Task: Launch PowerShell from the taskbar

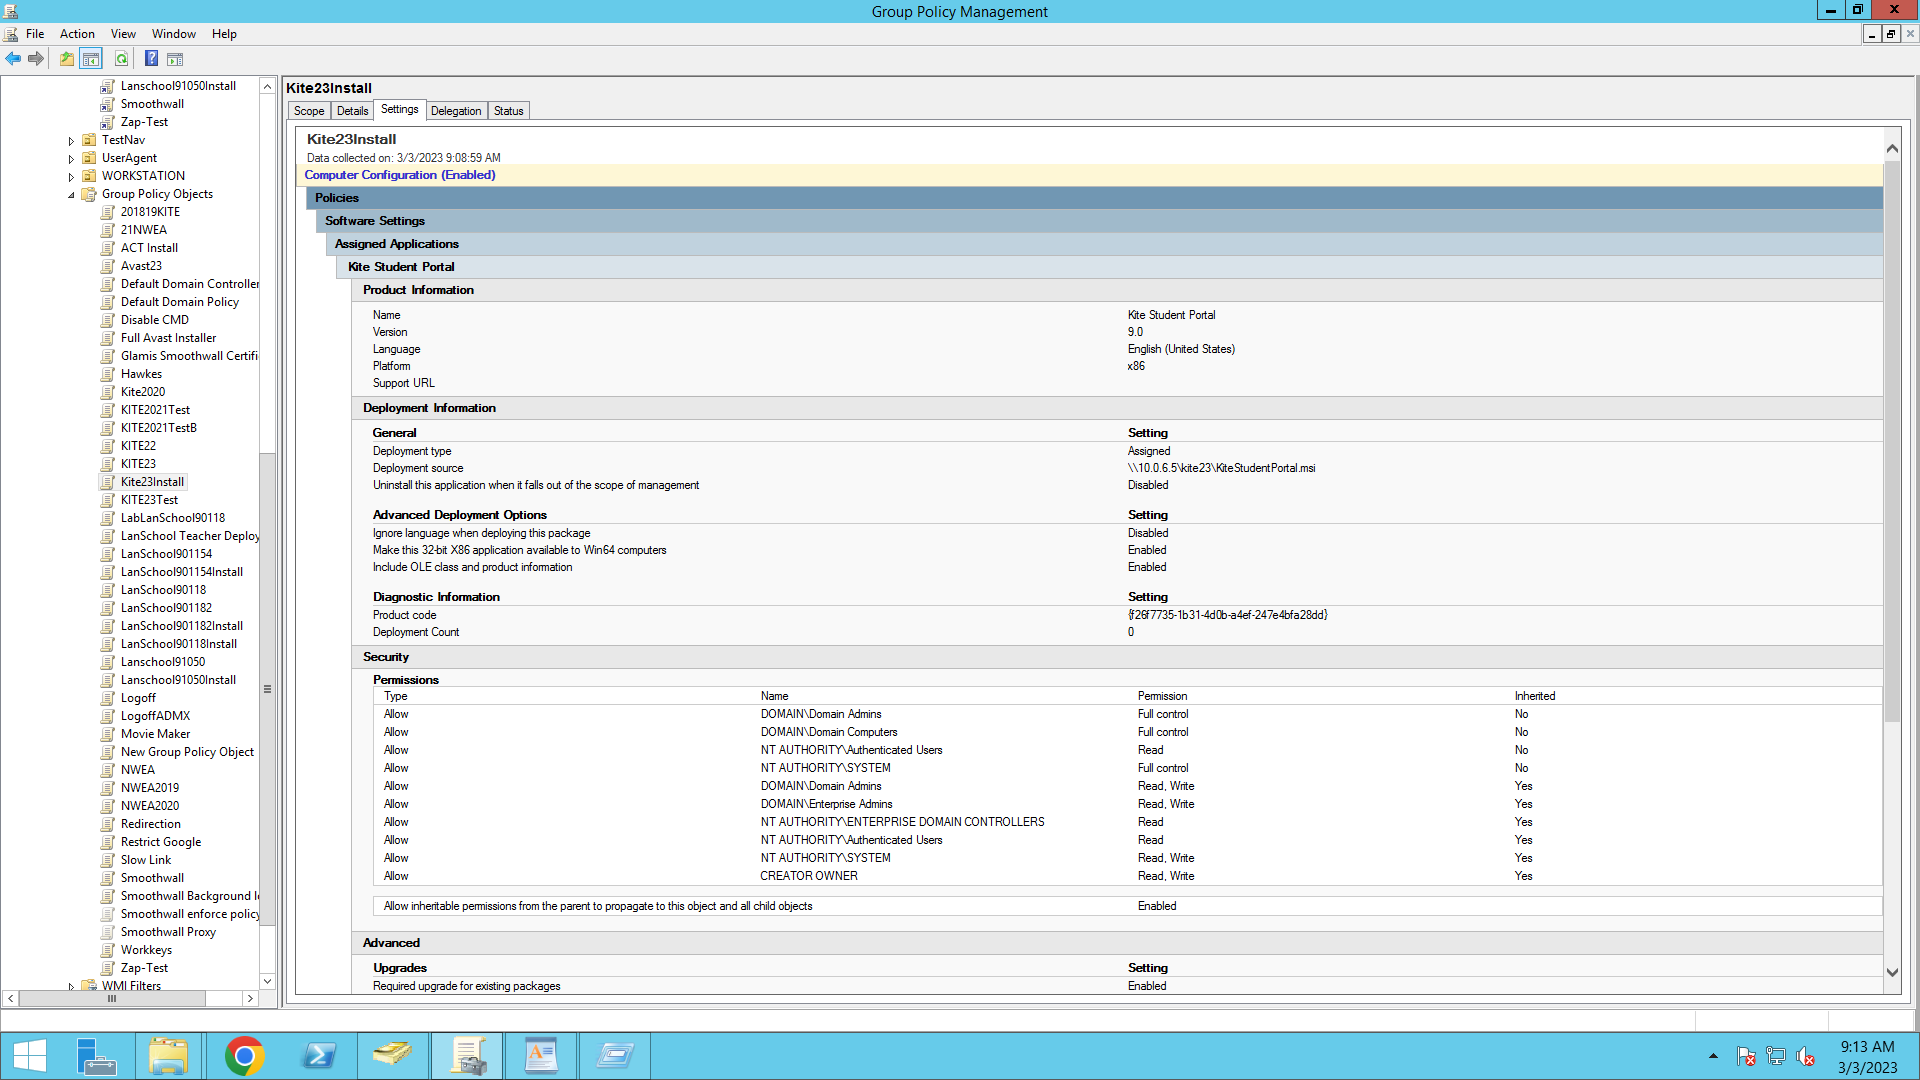Action: 318,1056
